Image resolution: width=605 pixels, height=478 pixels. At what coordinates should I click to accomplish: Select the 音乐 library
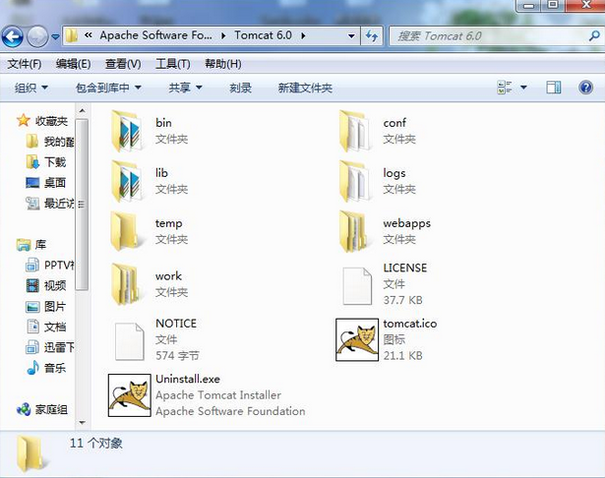[x=55, y=368]
